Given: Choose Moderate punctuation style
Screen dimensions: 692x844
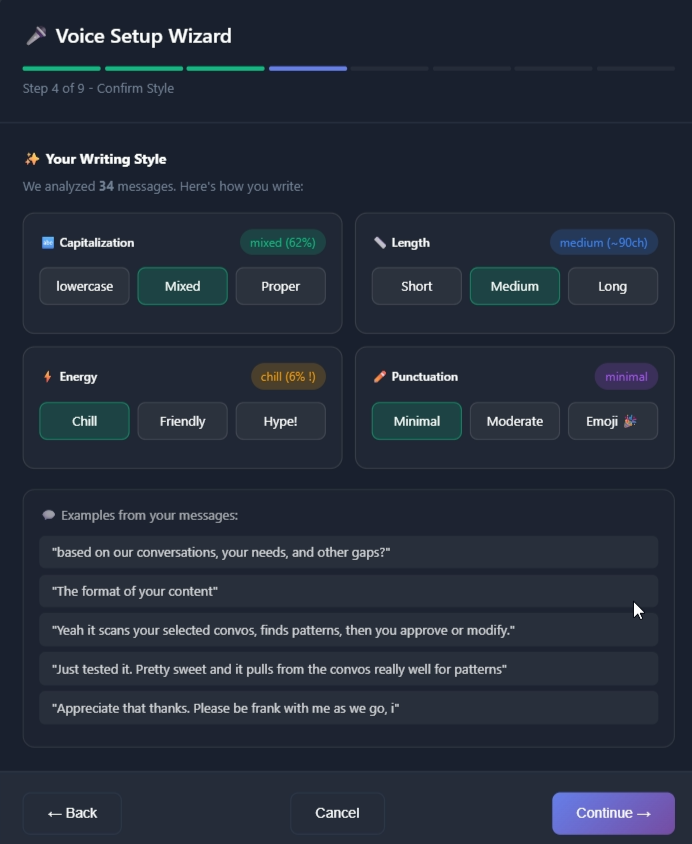Looking at the screenshot, I should point(515,421).
